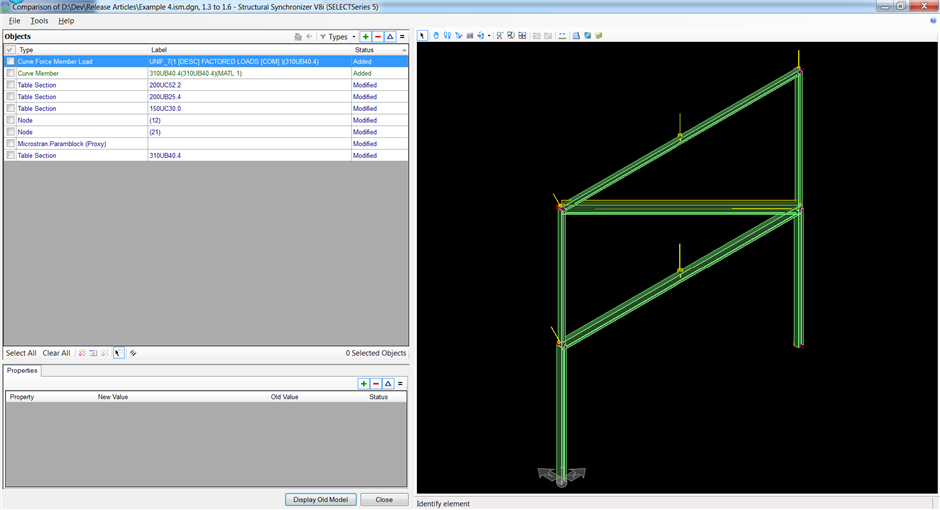This screenshot has width=940, height=510.
Task: Open the Tools menu
Action: pos(39,21)
